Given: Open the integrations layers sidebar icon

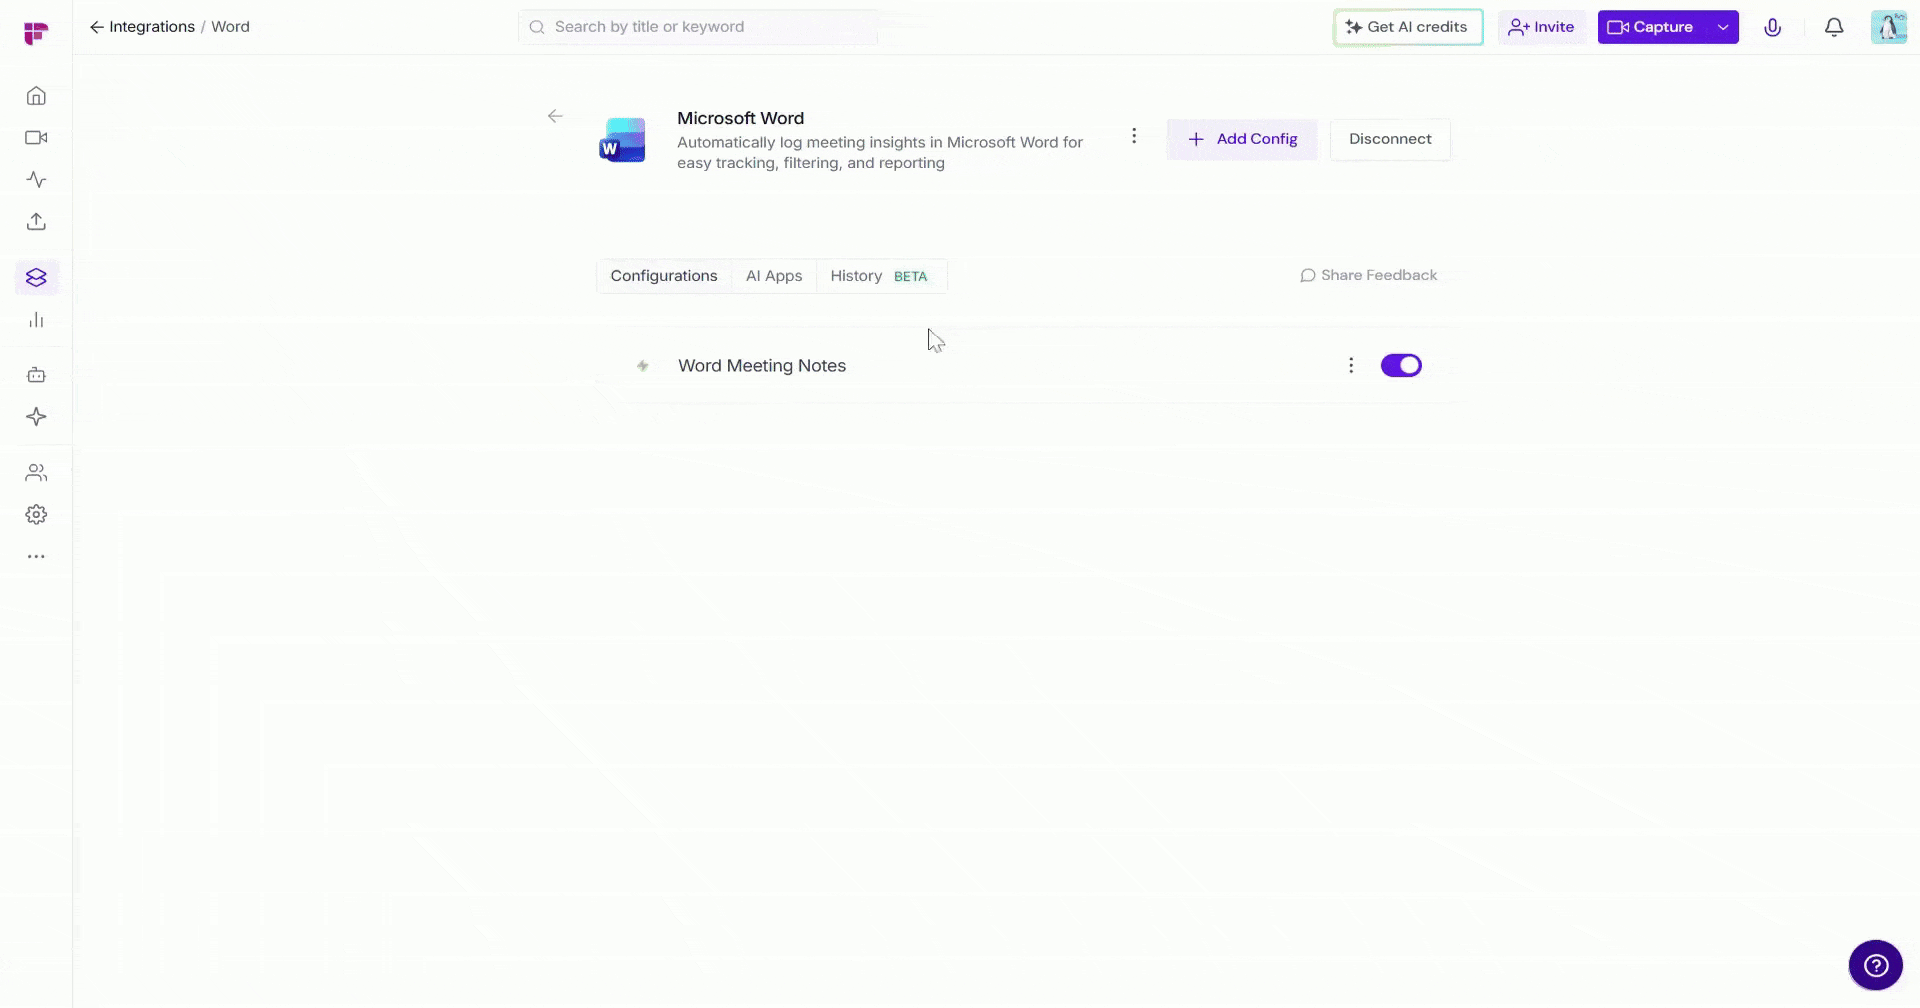Looking at the screenshot, I should 36,278.
